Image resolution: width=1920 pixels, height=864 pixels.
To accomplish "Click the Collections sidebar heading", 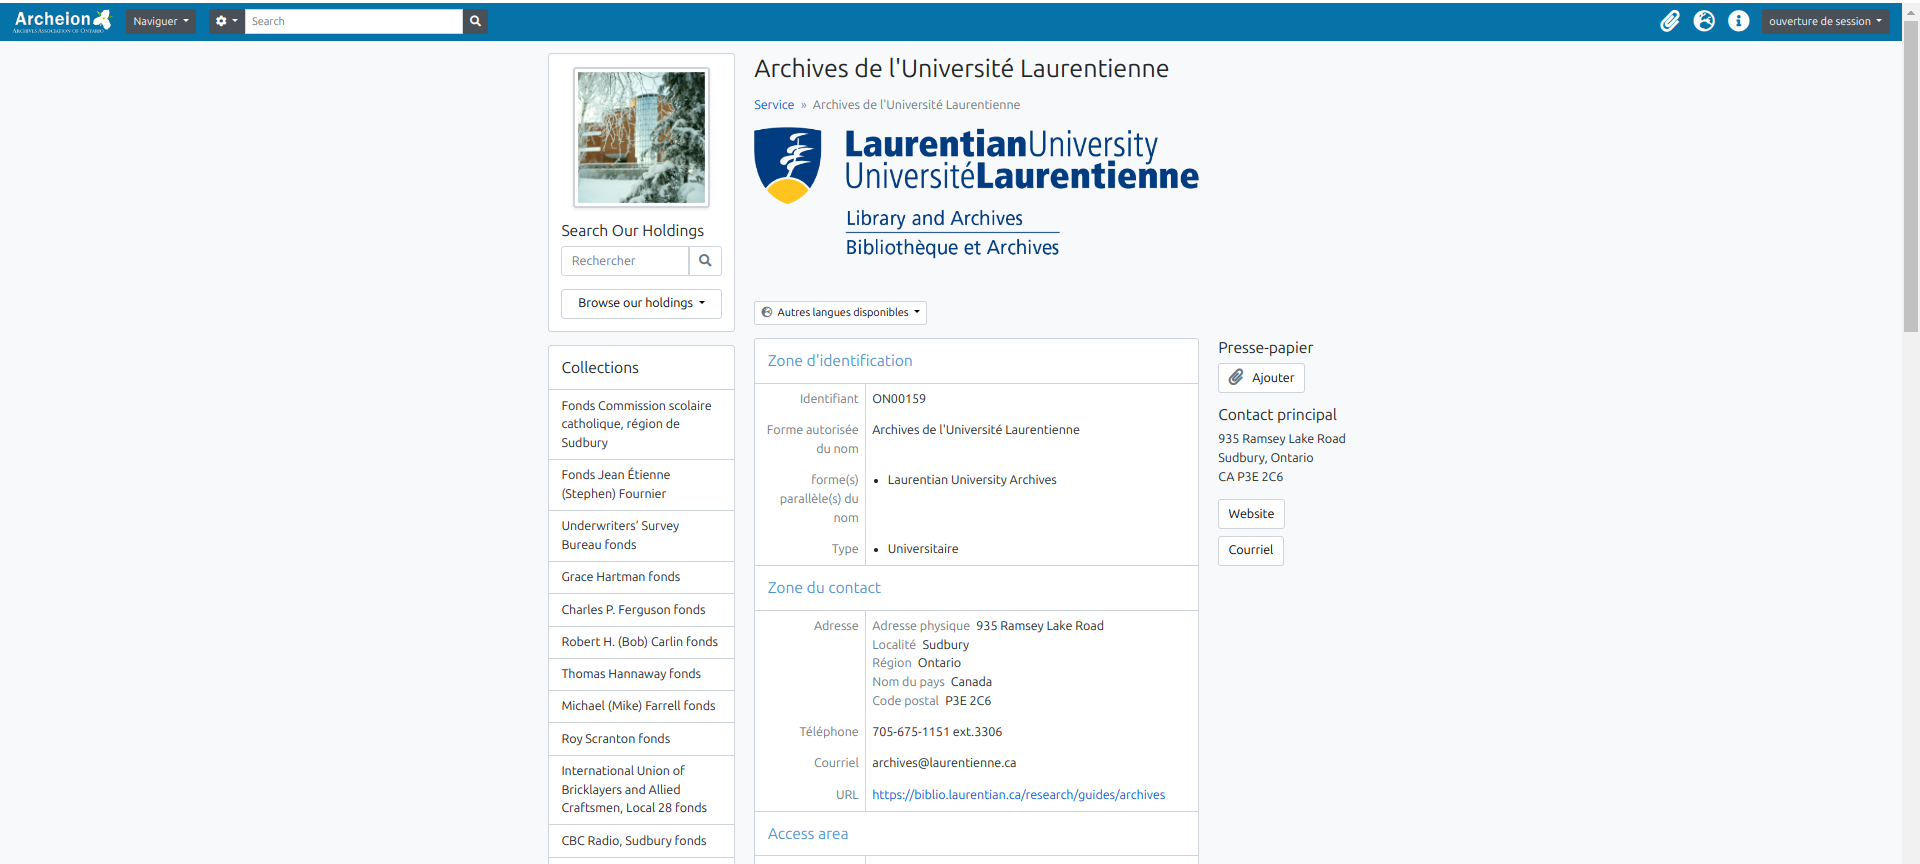I will point(600,368).
